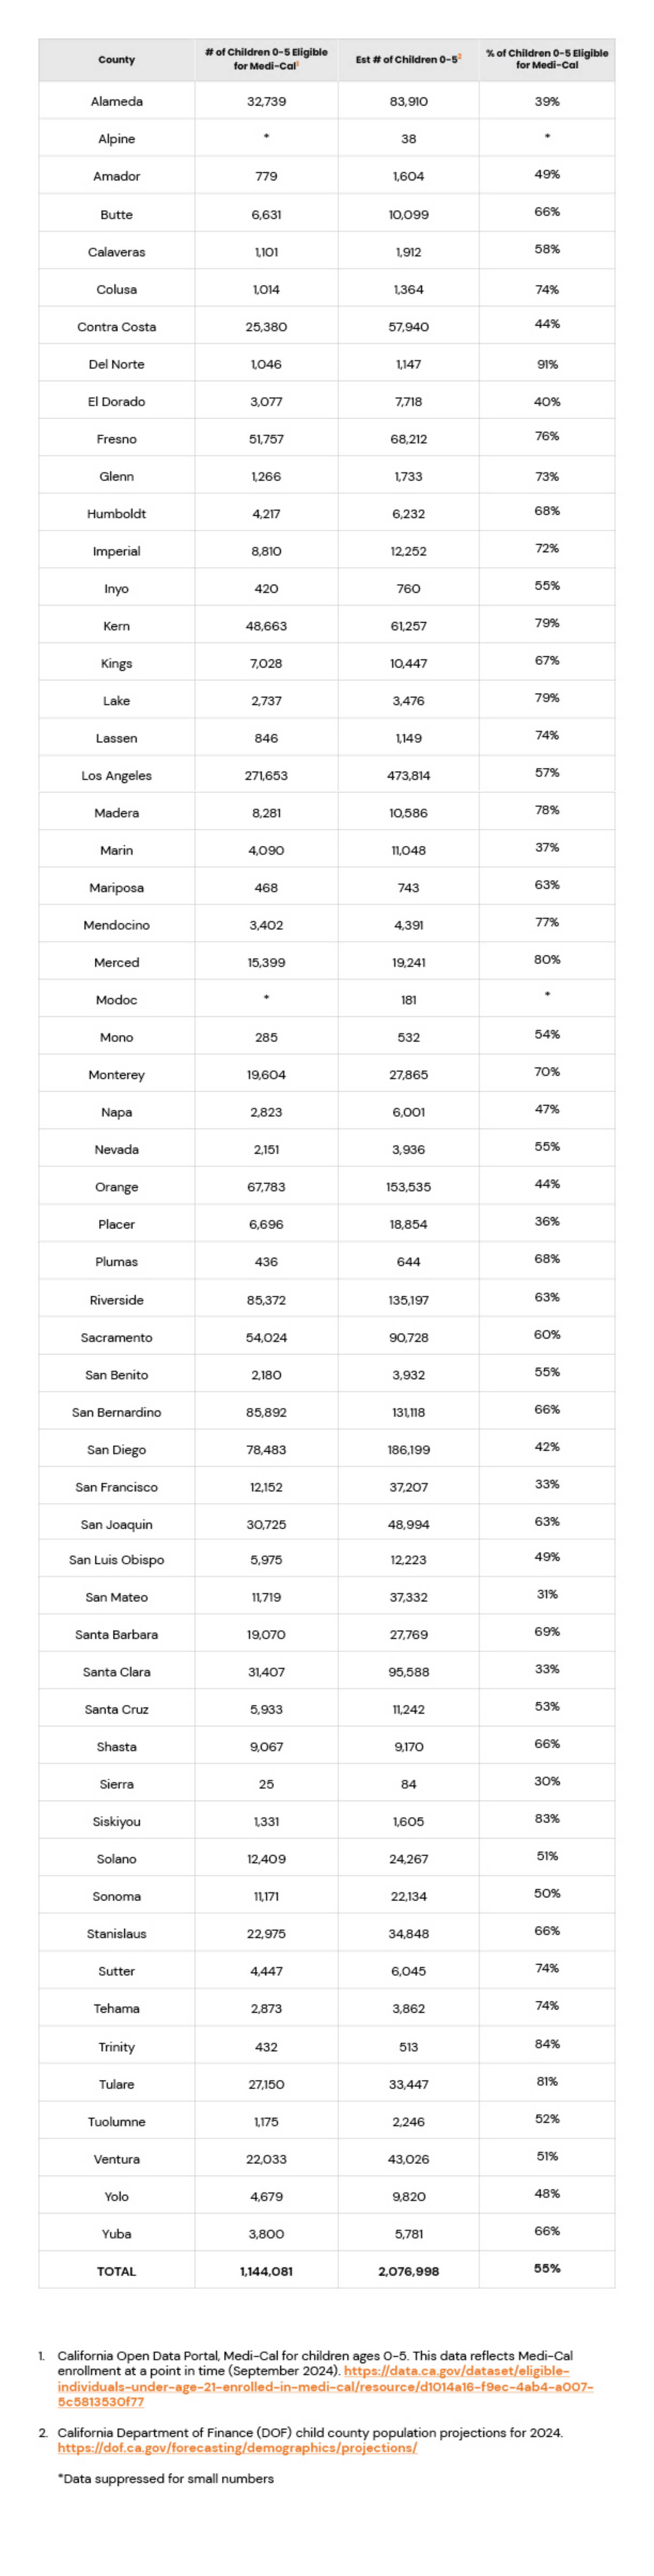Screen dimensions: 654x2576
Task: Click the Del Norte 91% cell
Action: click(547, 365)
